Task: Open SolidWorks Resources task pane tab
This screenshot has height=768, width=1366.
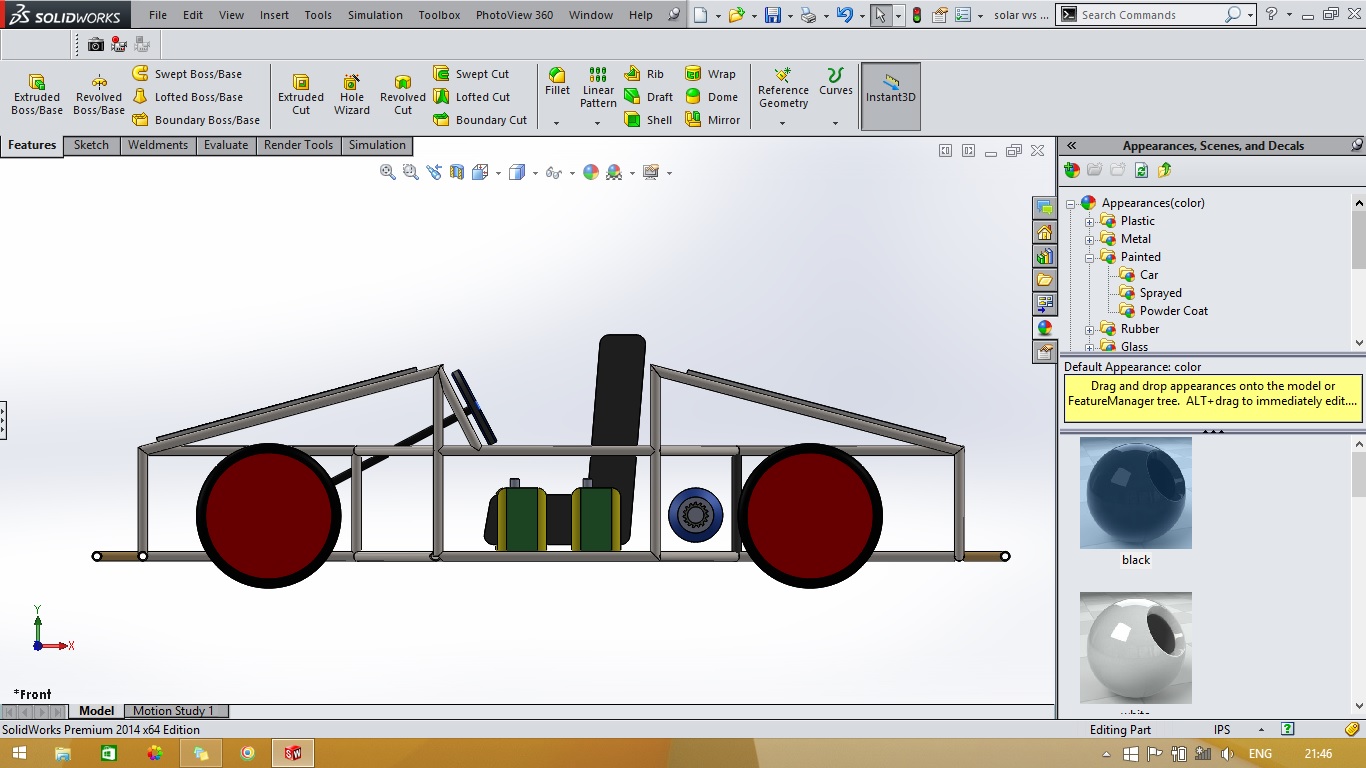Action: coord(1045,232)
